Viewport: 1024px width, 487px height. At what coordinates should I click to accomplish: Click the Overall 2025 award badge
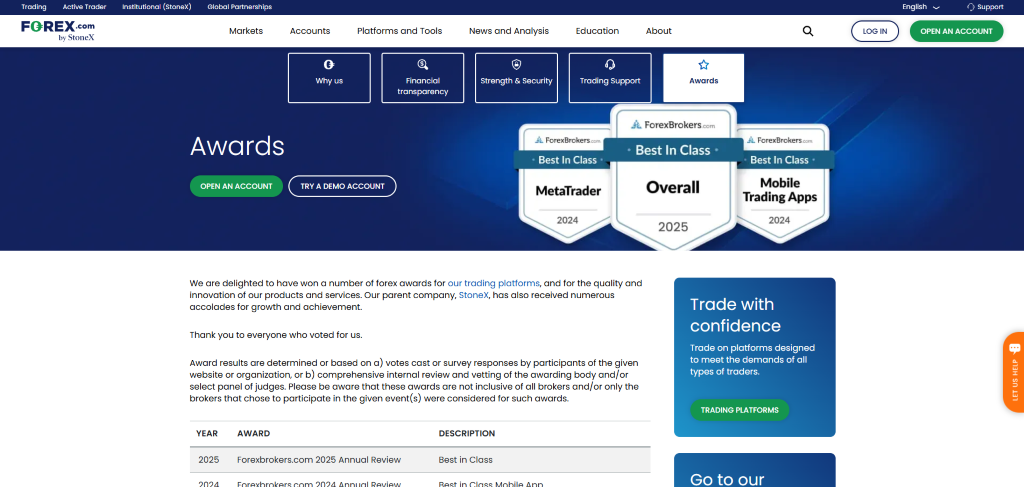coord(673,178)
